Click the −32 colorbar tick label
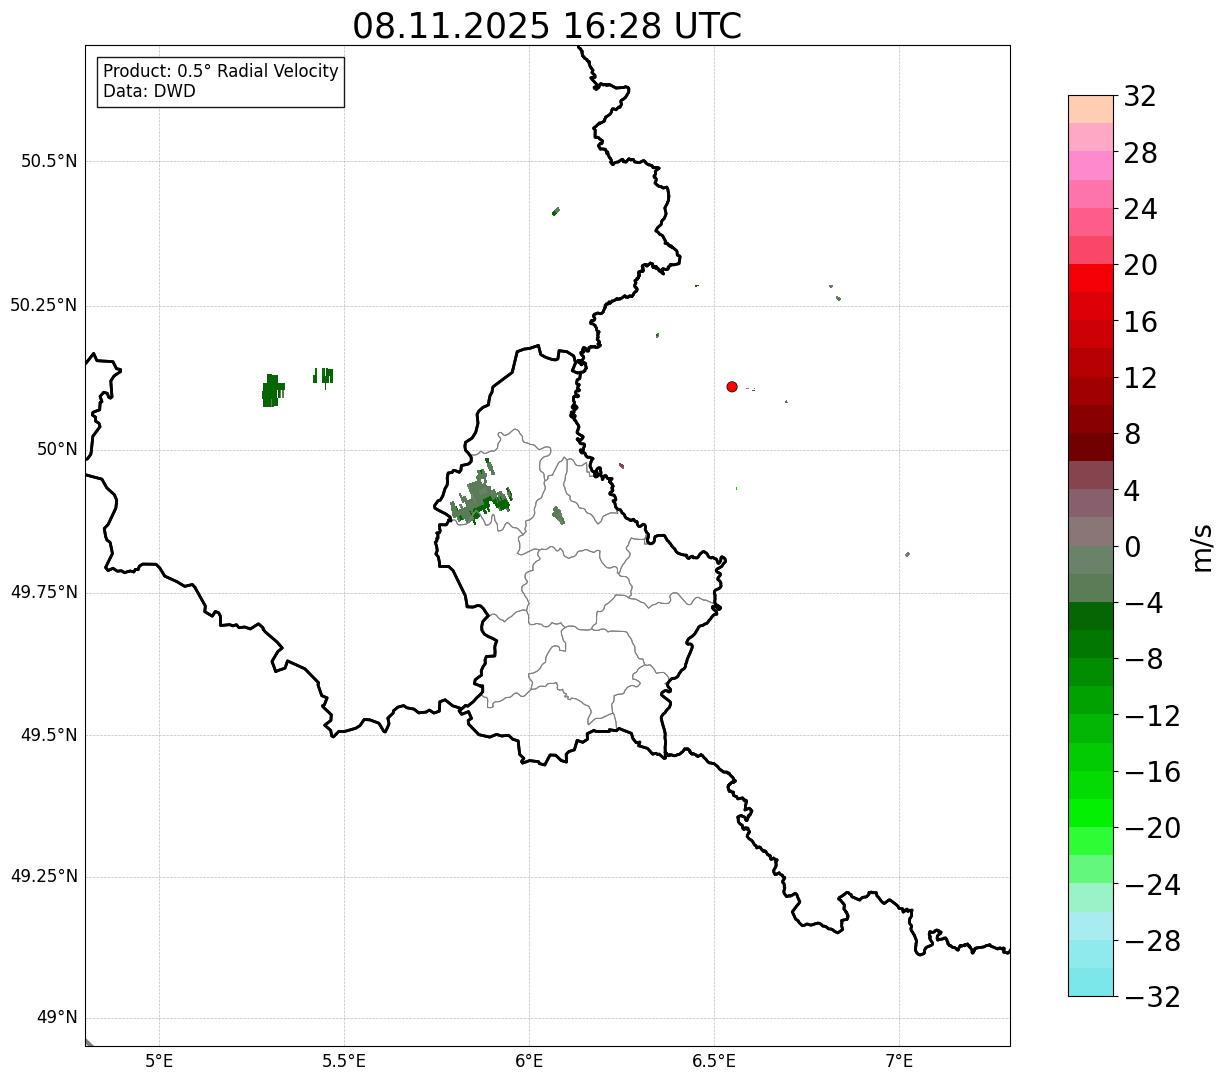This screenshot has width=1225, height=1081. (x=1152, y=997)
